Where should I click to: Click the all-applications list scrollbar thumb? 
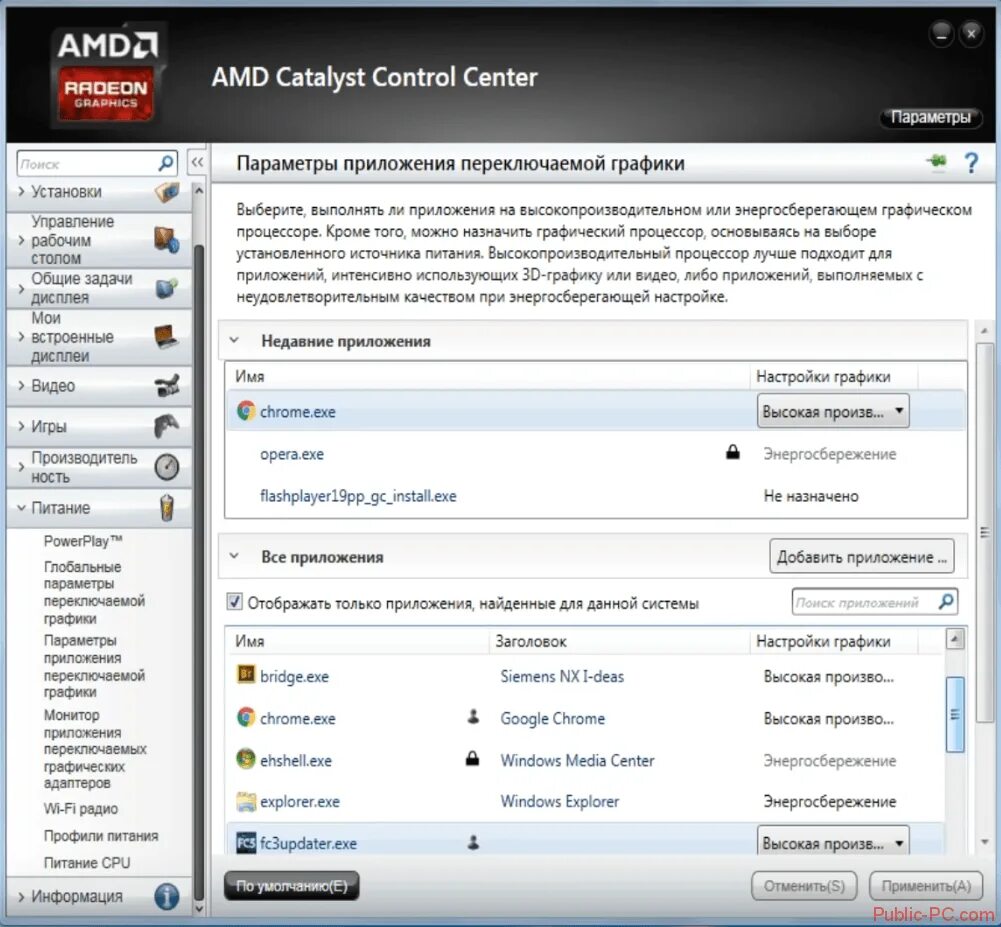(x=954, y=714)
